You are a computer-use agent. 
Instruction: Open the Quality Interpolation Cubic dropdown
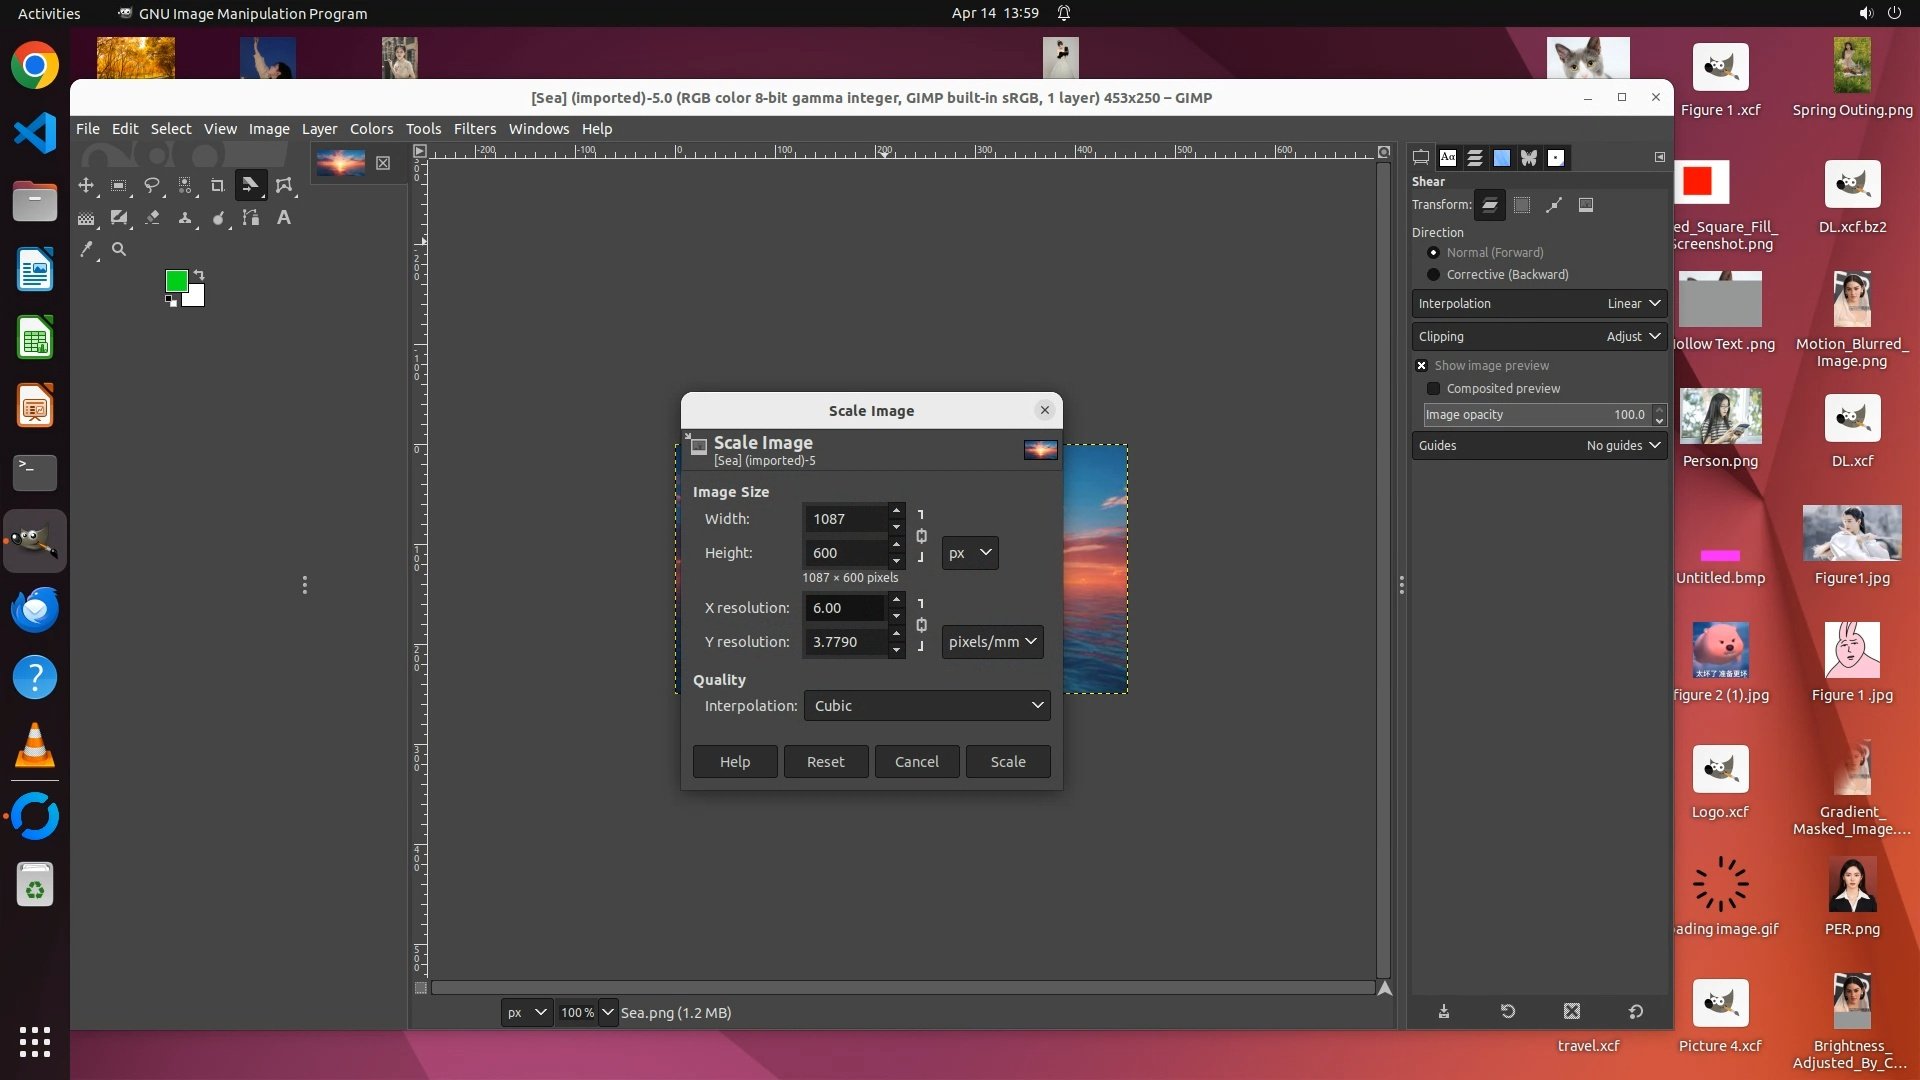tap(927, 706)
